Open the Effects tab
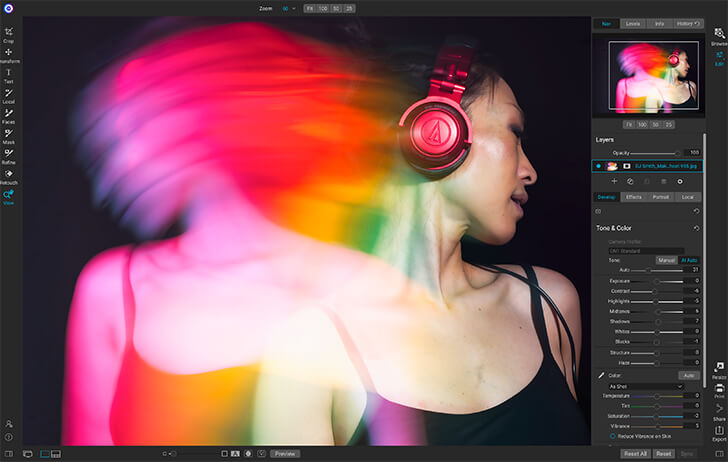The width and height of the screenshot is (728, 462). (633, 197)
